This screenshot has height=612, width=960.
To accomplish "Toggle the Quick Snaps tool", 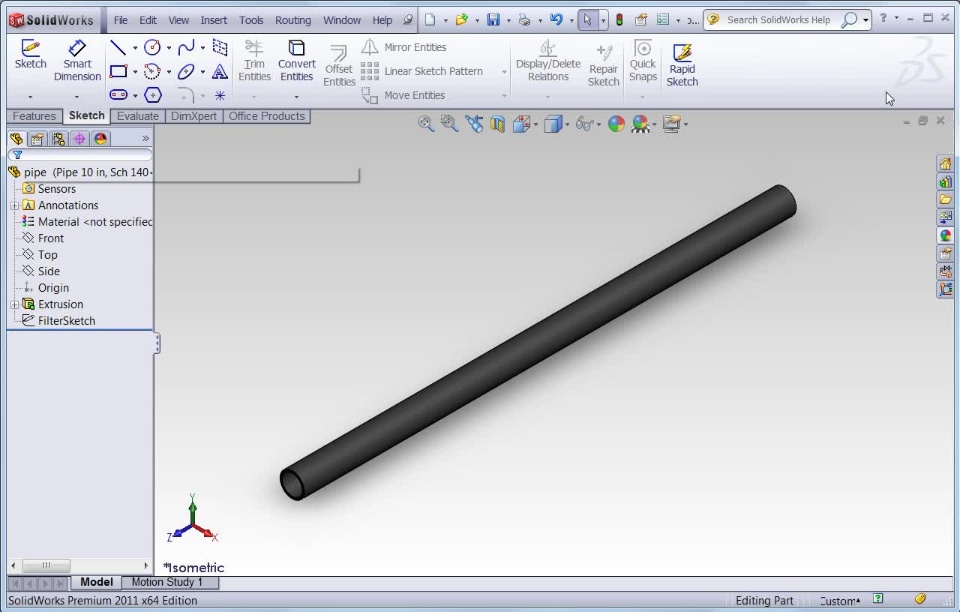I will pos(642,61).
